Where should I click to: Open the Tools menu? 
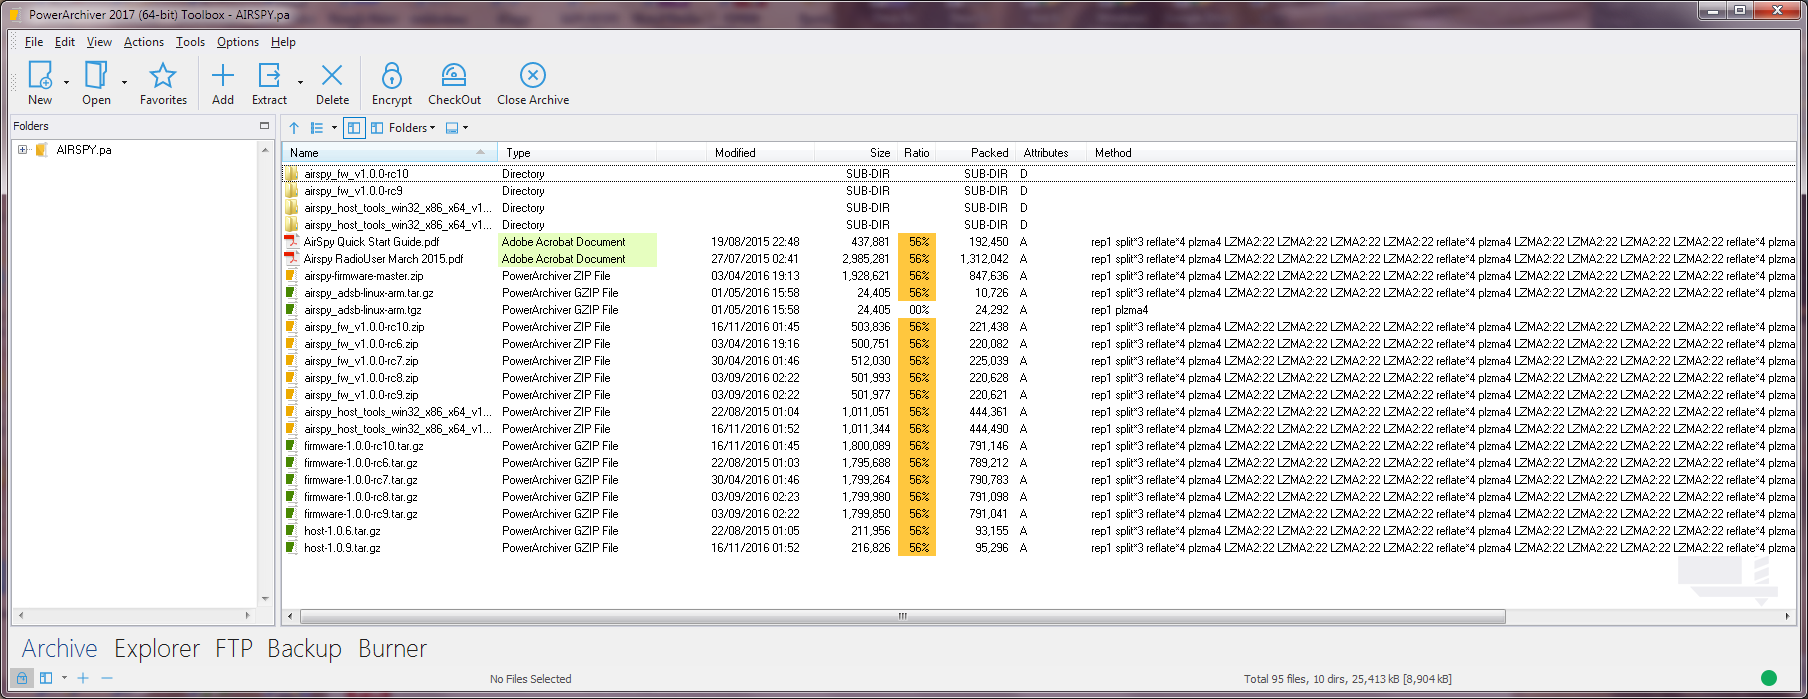tap(190, 42)
